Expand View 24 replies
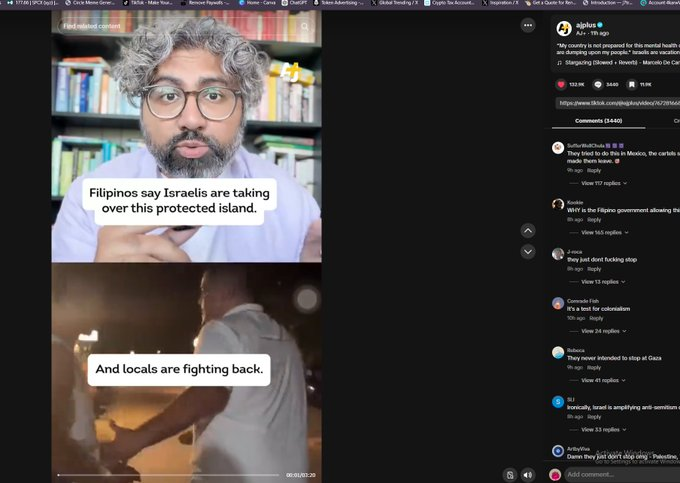Image resolution: width=680 pixels, height=483 pixels. click(x=604, y=331)
